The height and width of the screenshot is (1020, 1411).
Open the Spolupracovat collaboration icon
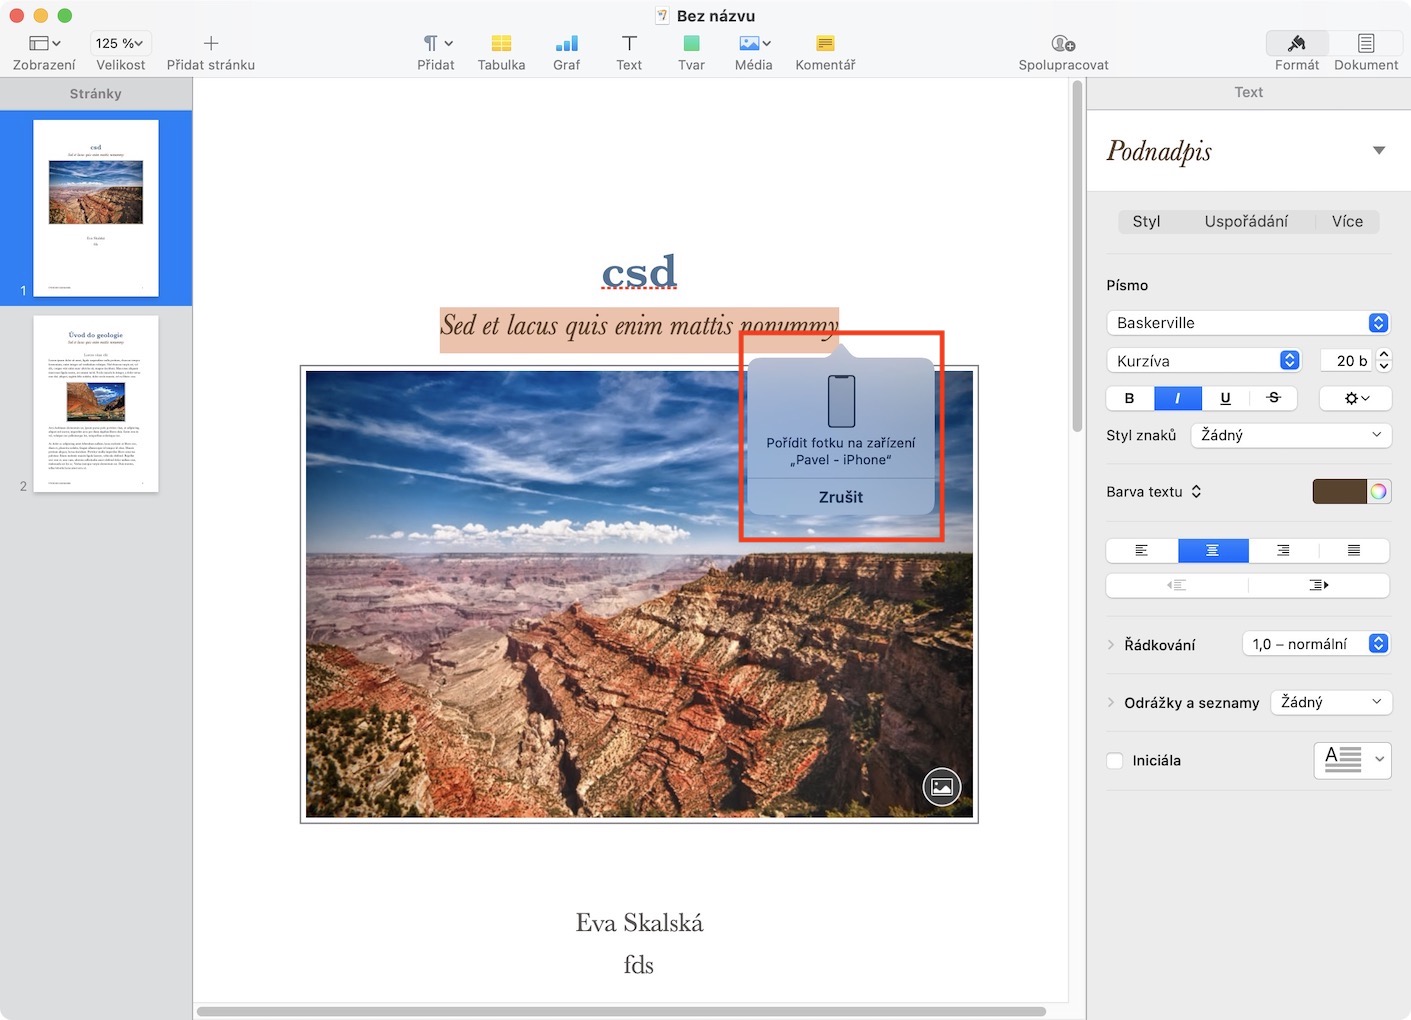[1063, 44]
